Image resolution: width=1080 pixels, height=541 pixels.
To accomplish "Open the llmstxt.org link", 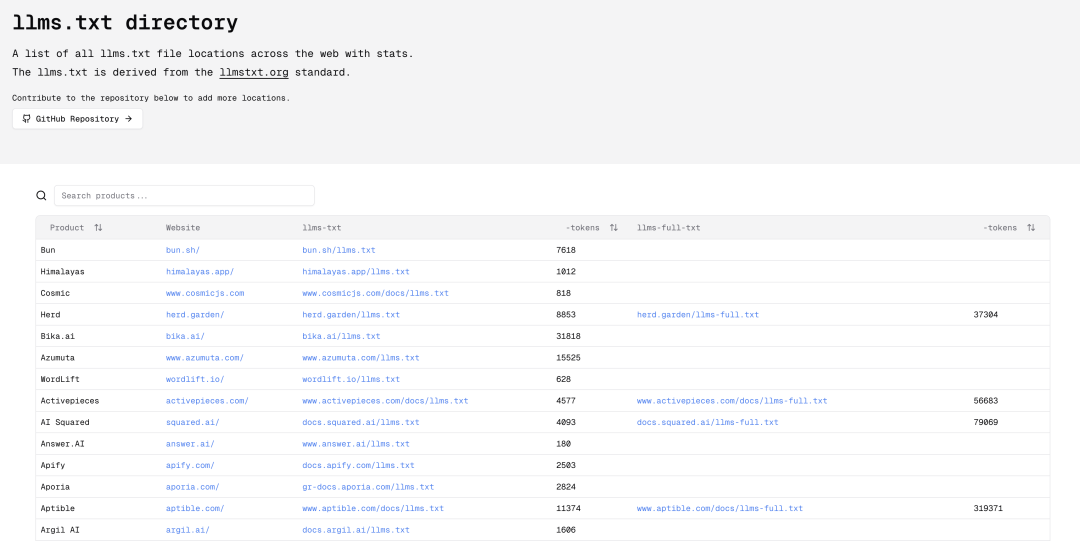I will [x=253, y=72].
